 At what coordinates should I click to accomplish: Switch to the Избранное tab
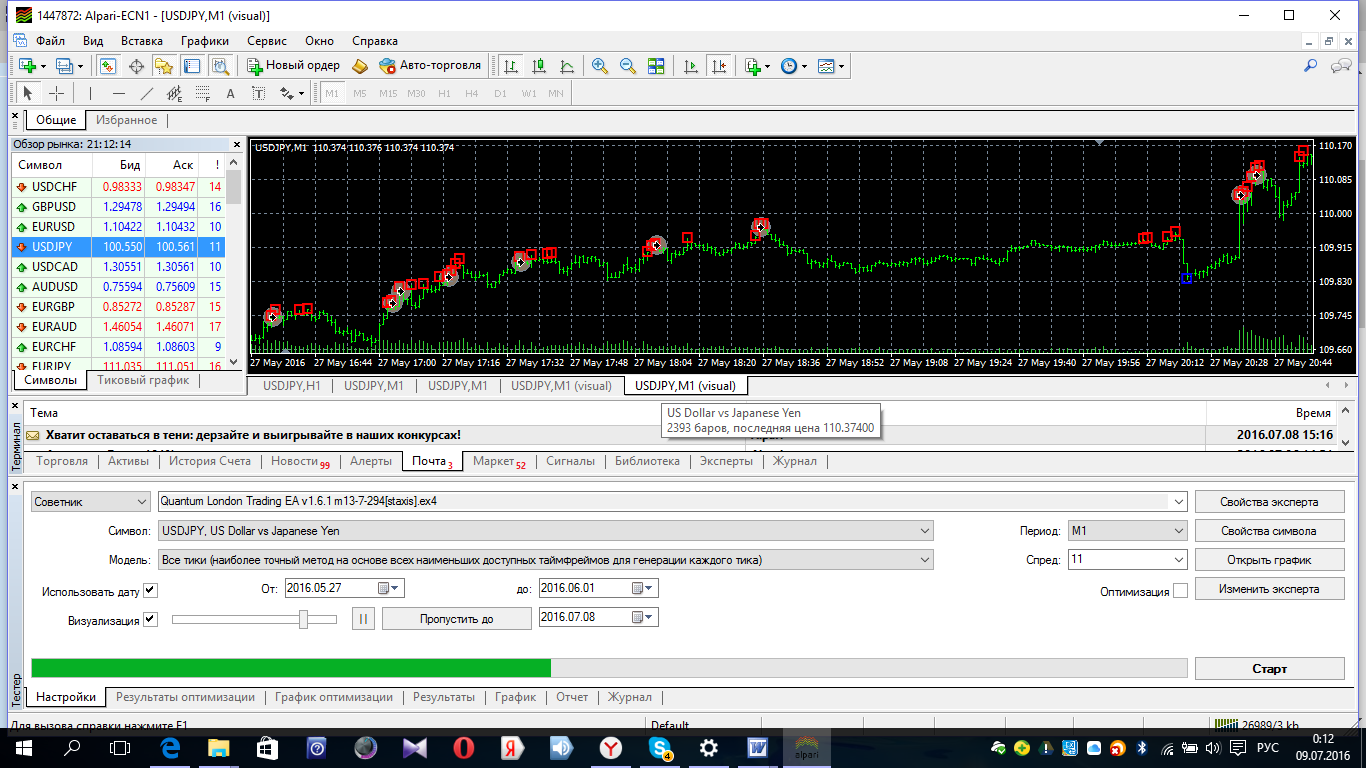point(127,120)
